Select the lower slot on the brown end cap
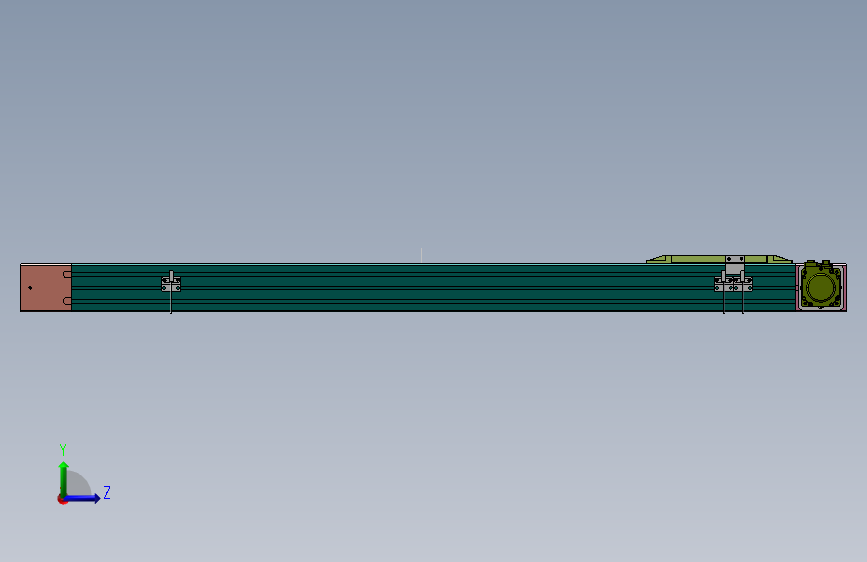Image resolution: width=867 pixels, height=562 pixels. pos(67,301)
